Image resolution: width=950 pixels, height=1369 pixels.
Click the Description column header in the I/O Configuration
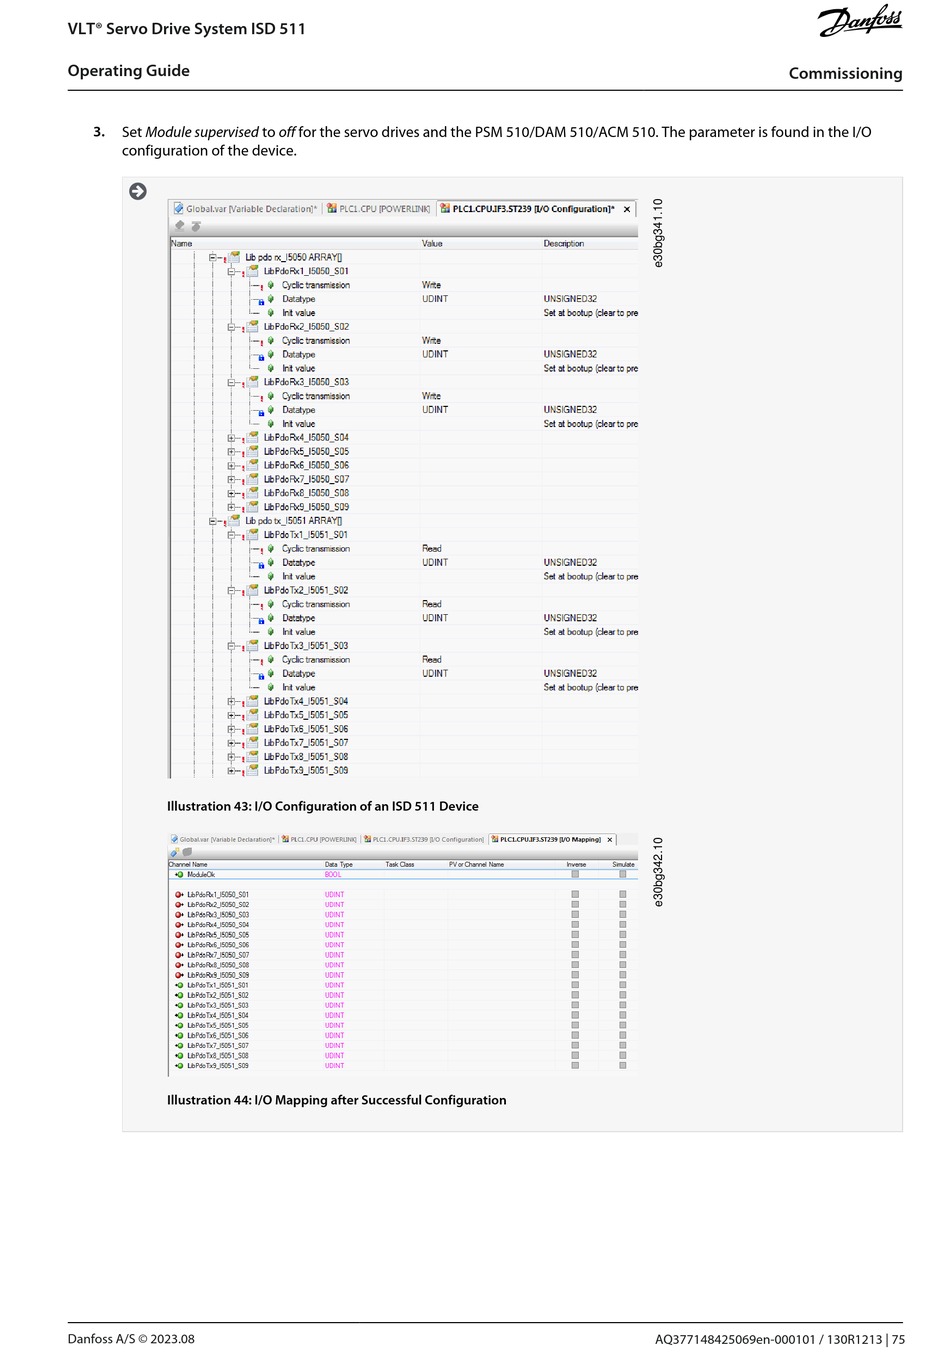coord(564,243)
